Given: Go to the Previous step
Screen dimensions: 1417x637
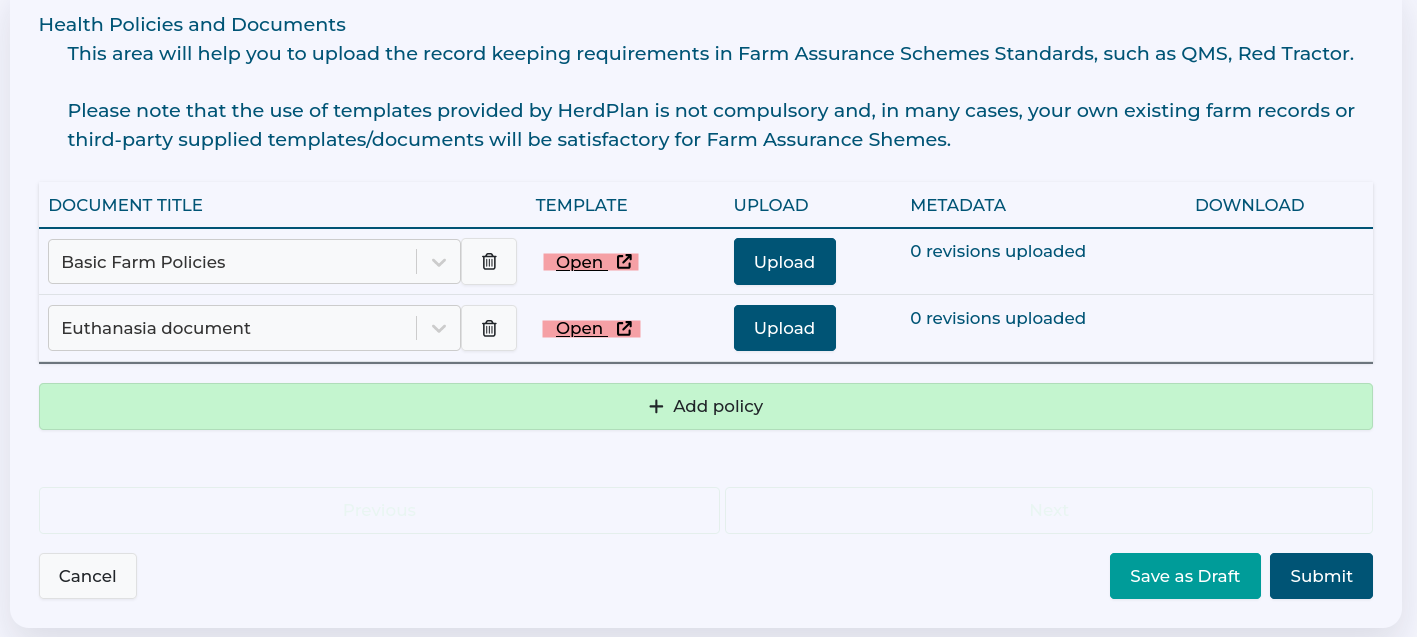Looking at the screenshot, I should pyautogui.click(x=379, y=510).
